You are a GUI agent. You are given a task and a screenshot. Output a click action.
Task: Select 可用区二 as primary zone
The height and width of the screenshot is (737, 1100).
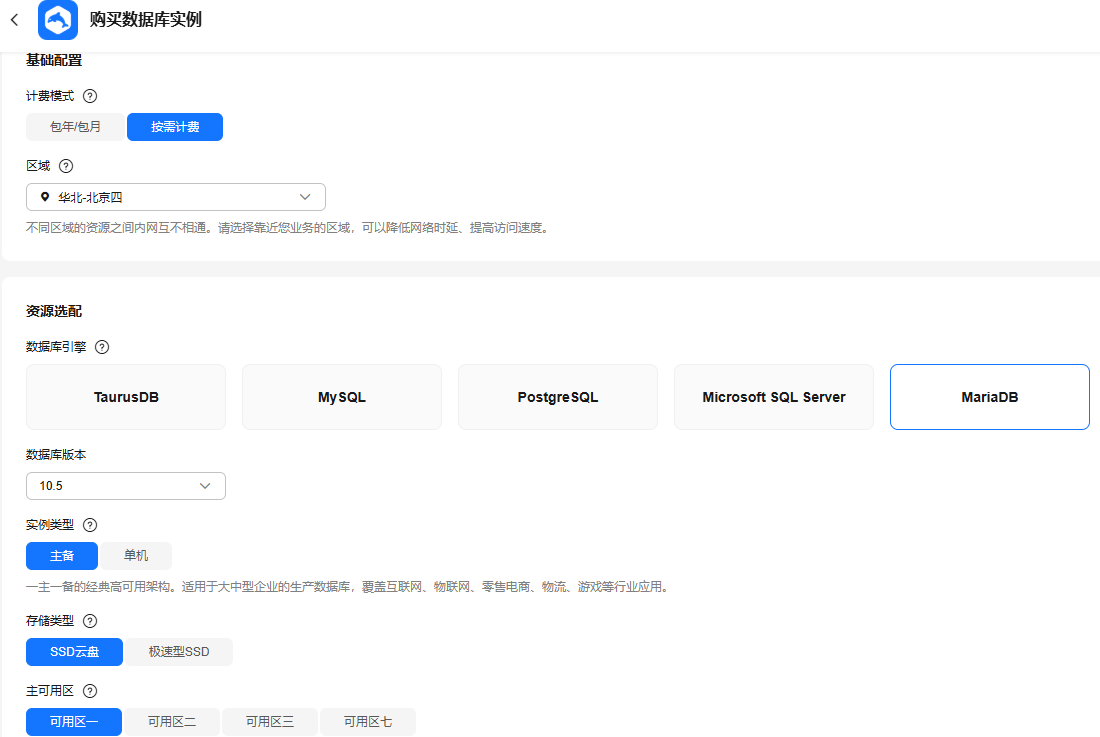coord(172,722)
